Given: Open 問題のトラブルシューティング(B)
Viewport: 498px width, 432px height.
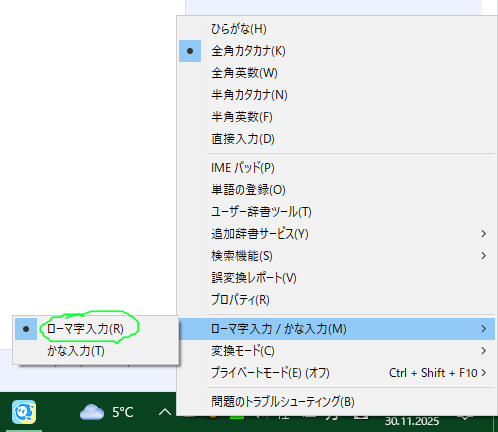Looking at the screenshot, I should point(337,402).
